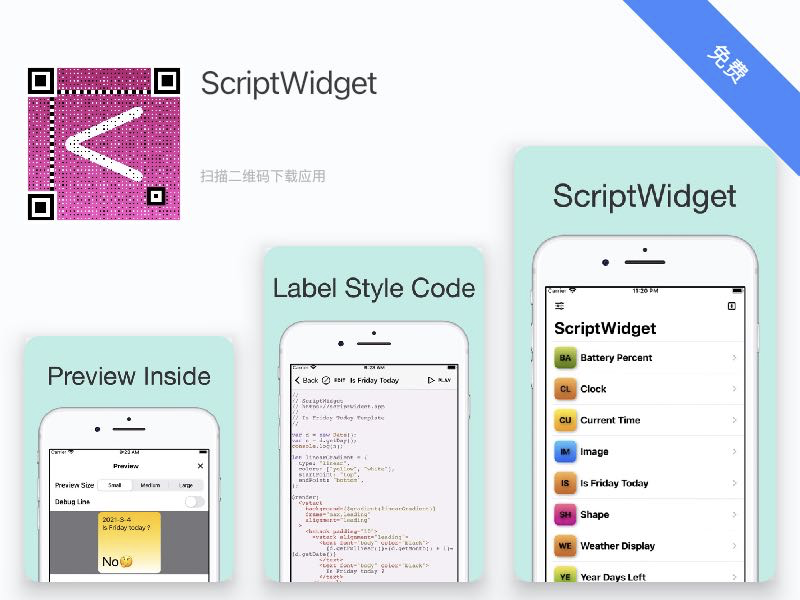Open the Is Friday Today IS icon
800x600 pixels.
tap(565, 483)
